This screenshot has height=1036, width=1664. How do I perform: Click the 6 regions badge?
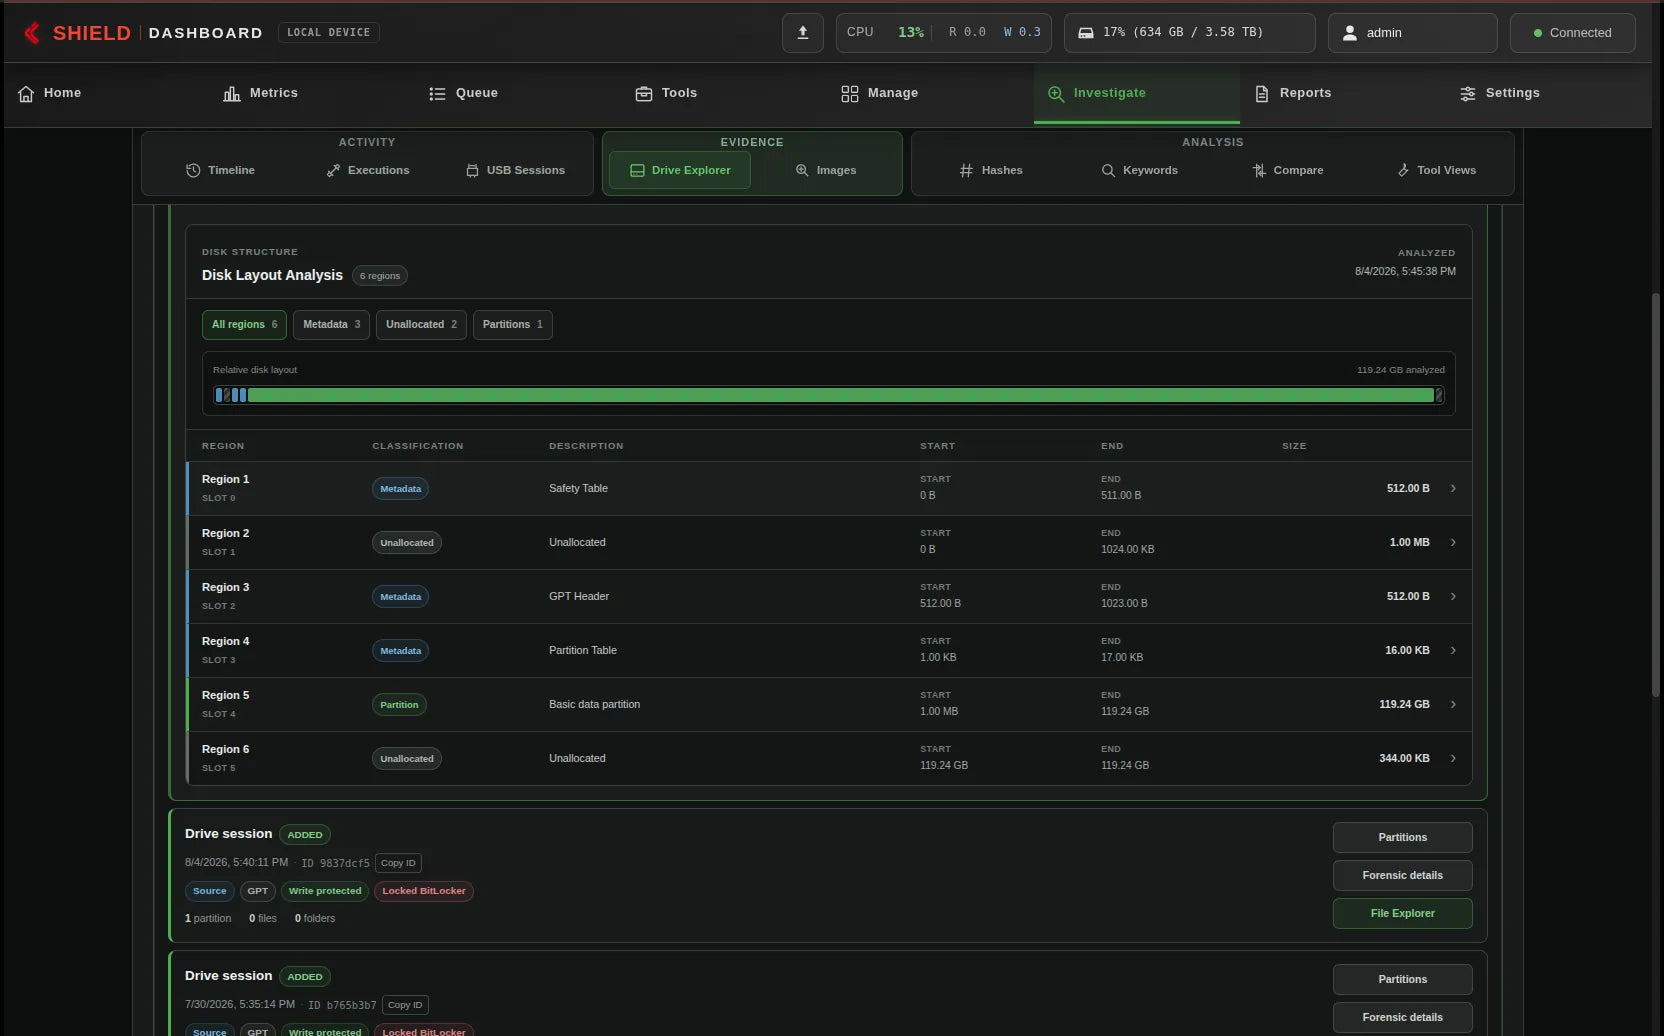pos(380,276)
